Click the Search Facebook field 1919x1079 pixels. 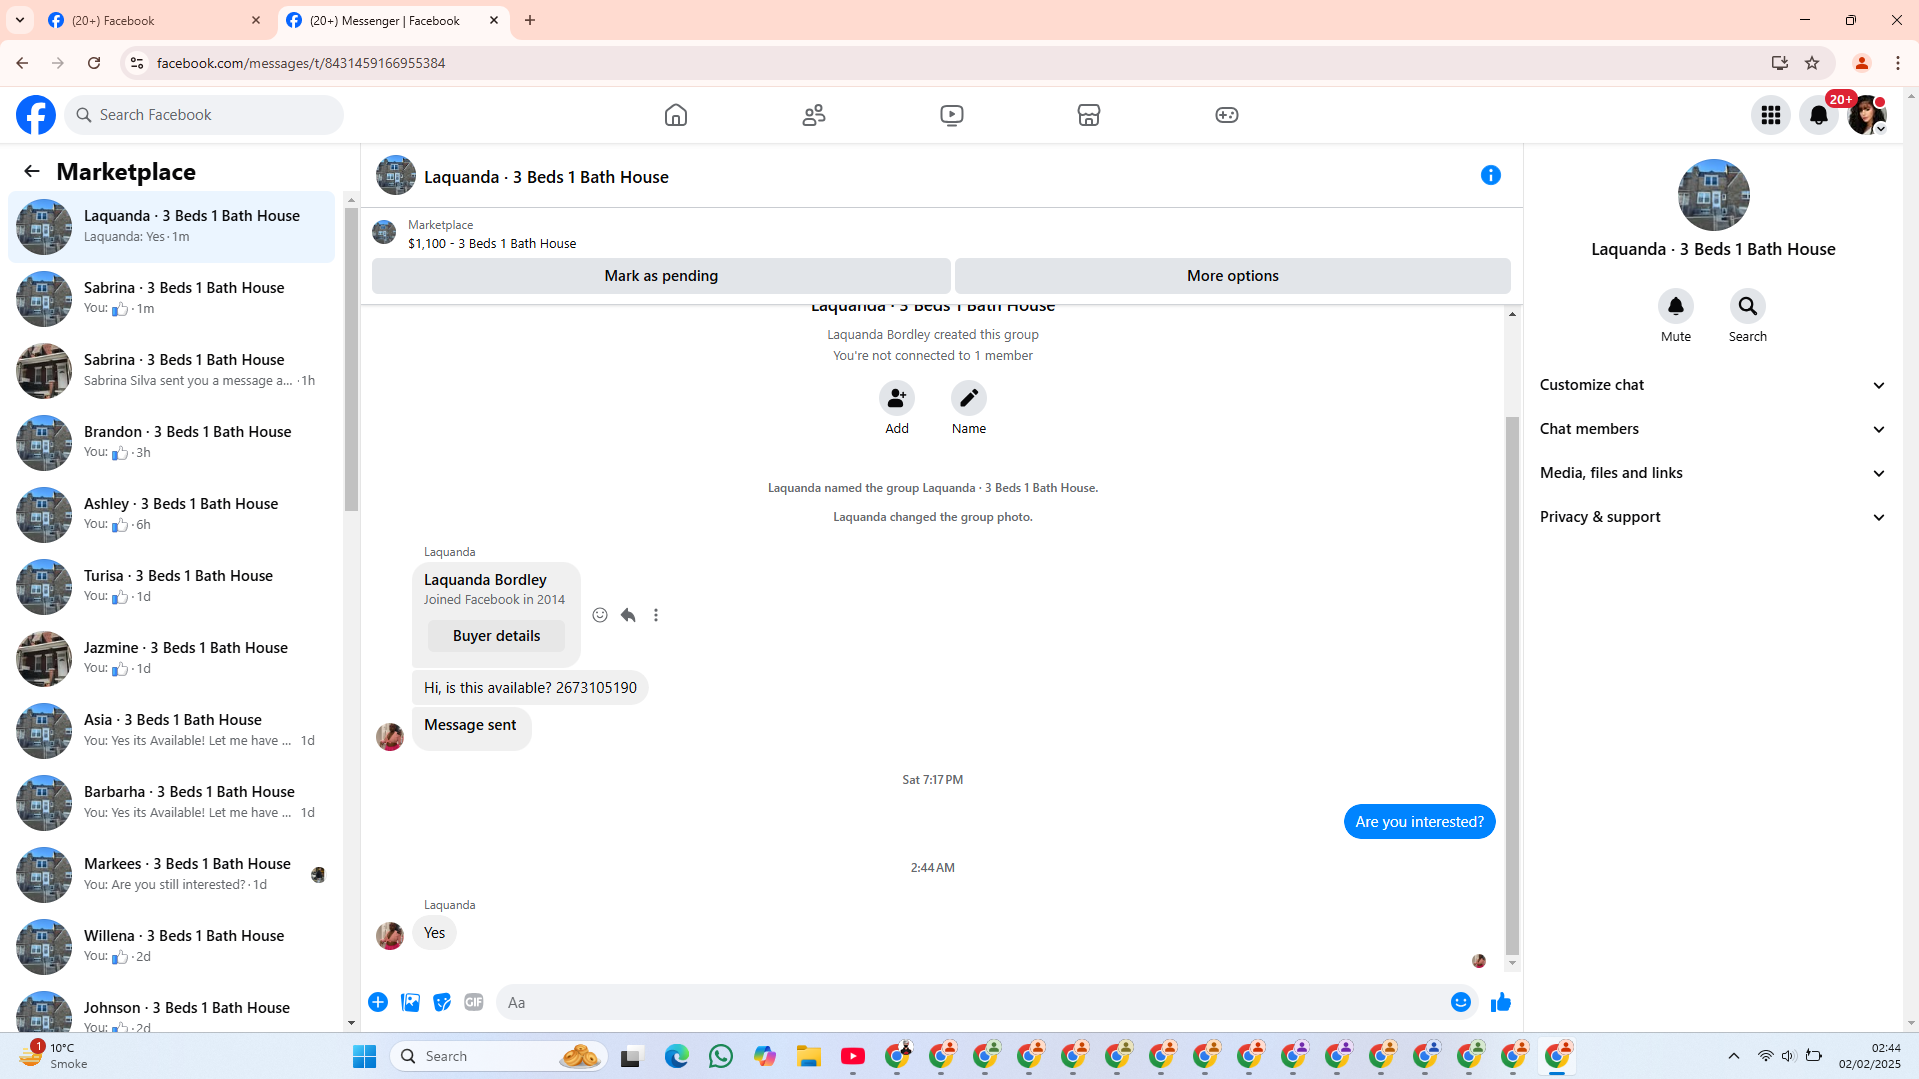[x=204, y=115]
